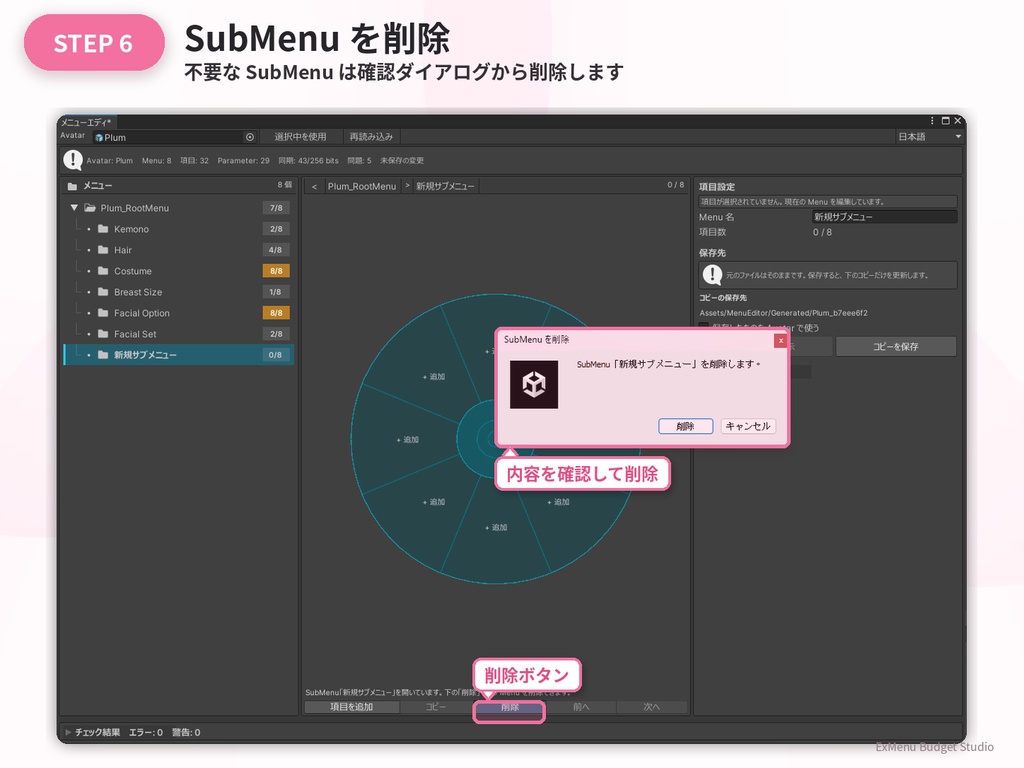Click the 項目数 value 0 / 8
The width and height of the screenshot is (1024, 768).
pos(822,232)
